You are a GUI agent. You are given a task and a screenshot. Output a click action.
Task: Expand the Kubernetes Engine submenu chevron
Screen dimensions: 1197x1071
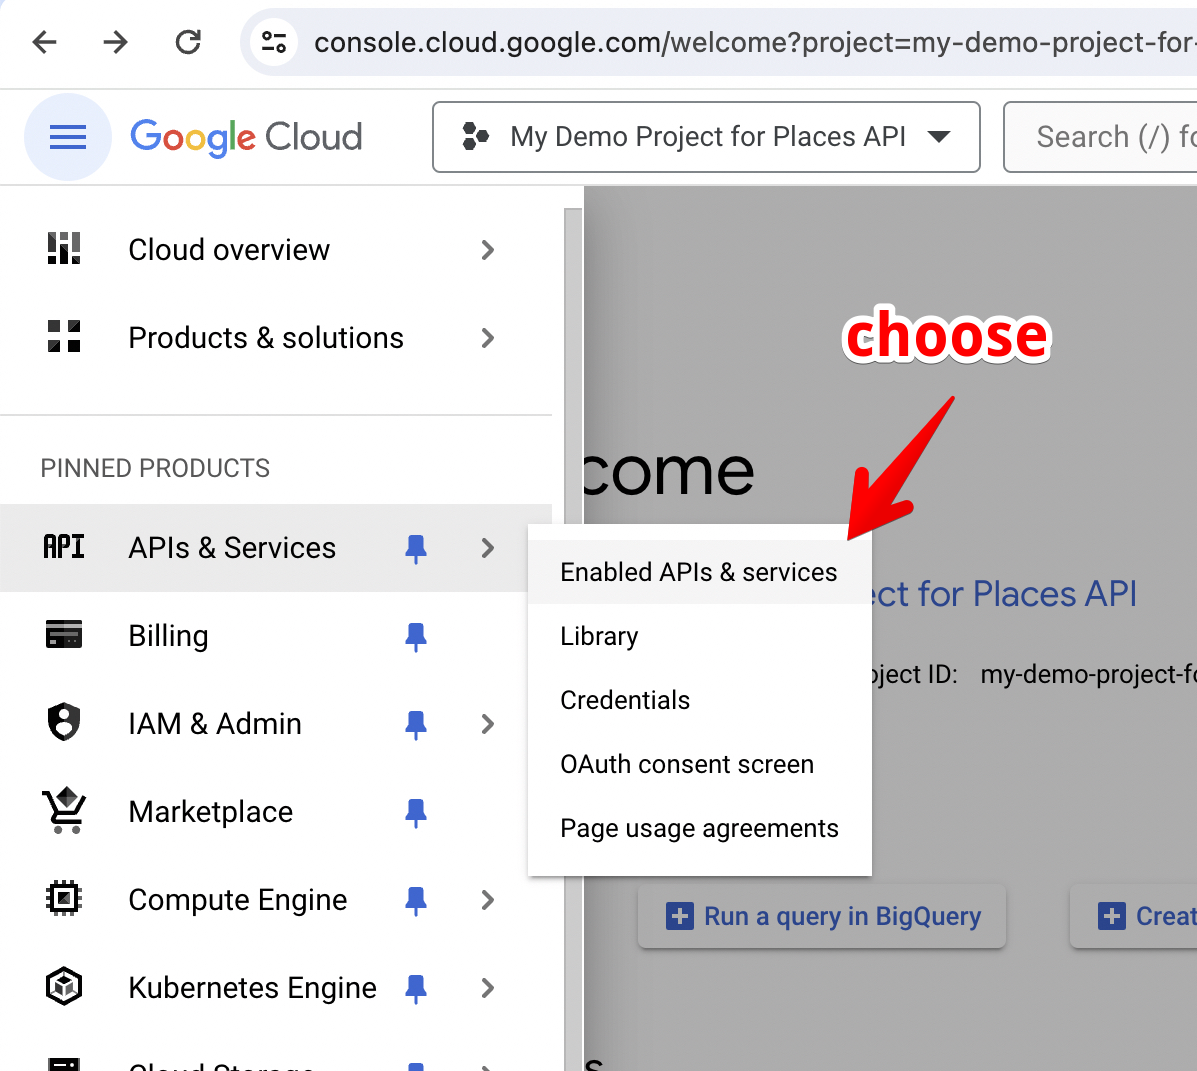tap(487, 987)
